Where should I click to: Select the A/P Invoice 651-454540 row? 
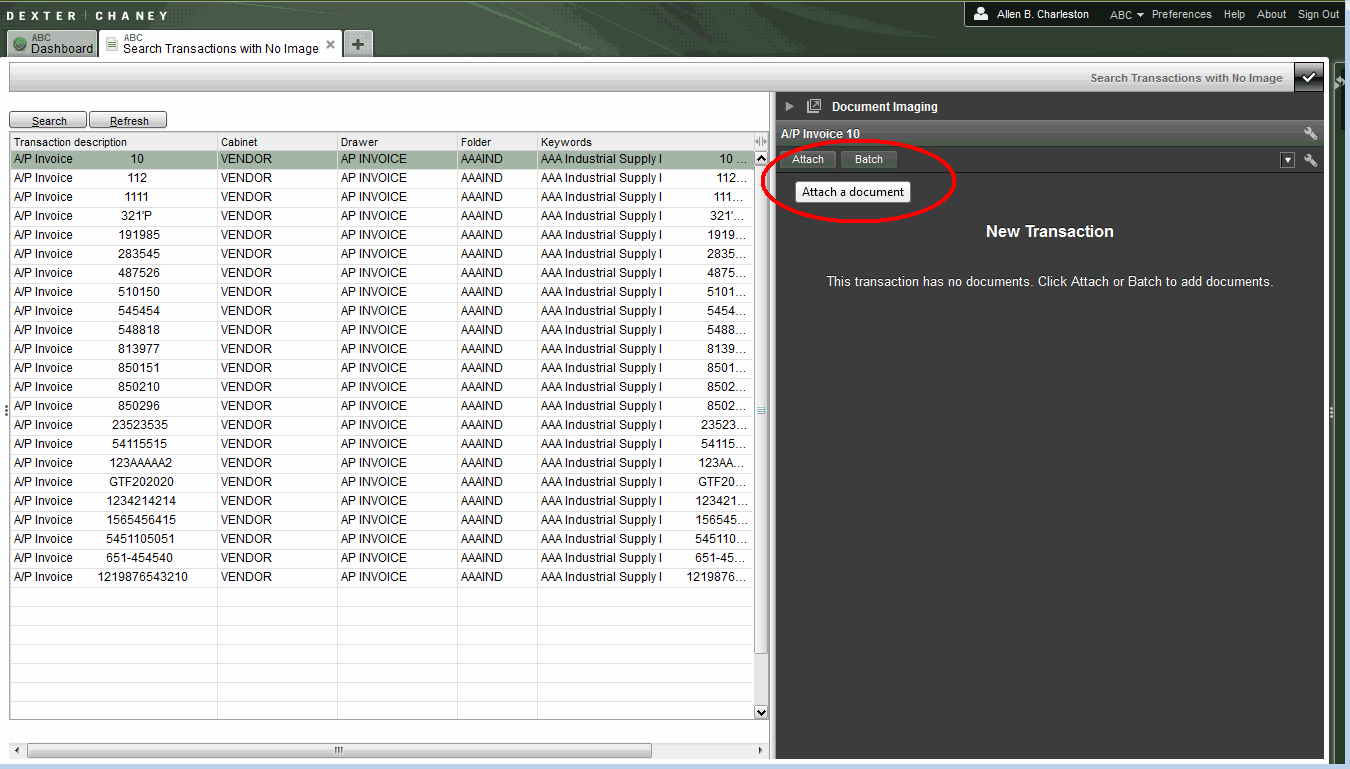[381, 558]
